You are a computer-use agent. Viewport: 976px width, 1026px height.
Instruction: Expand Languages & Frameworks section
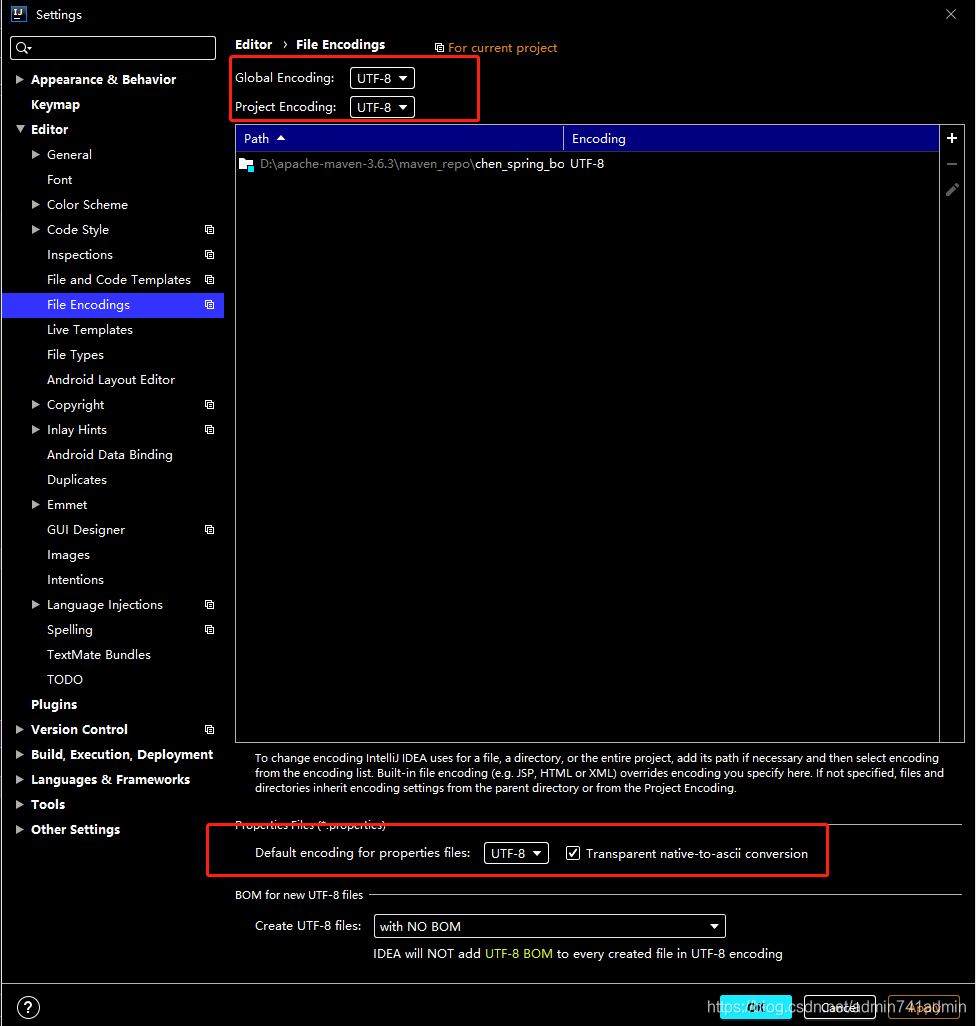click(x=20, y=779)
